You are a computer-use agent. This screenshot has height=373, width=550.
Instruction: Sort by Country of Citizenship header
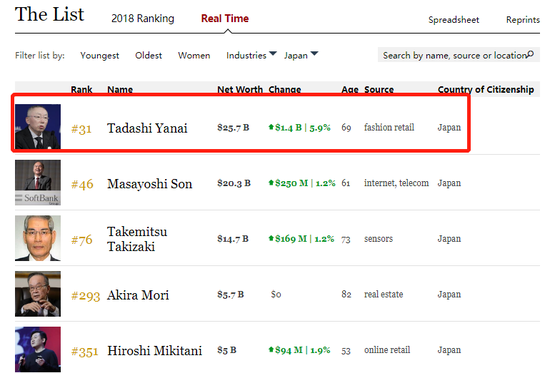[x=486, y=89]
